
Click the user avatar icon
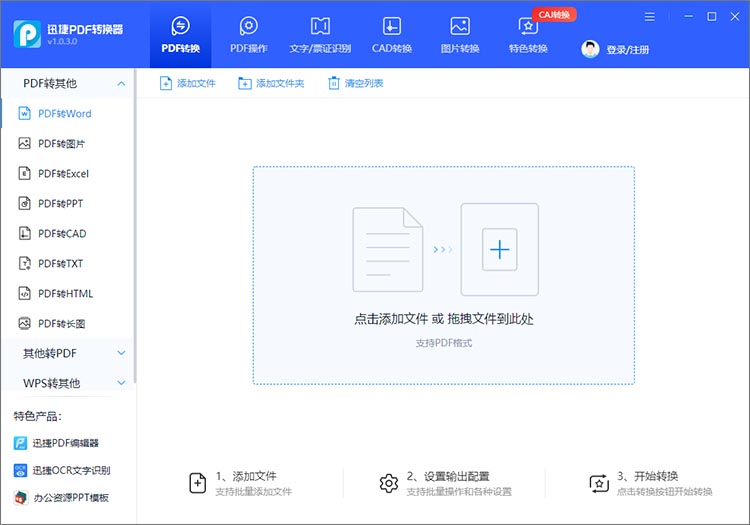[590, 49]
